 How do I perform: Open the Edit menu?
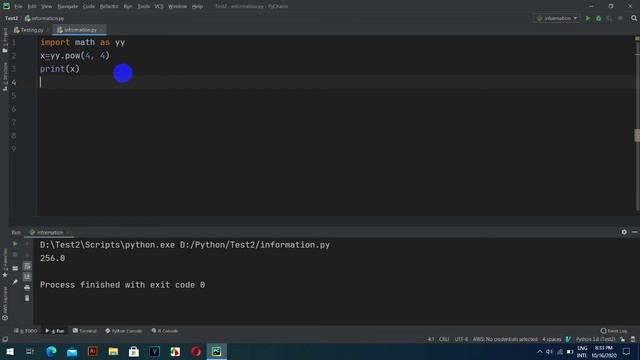coord(32,7)
